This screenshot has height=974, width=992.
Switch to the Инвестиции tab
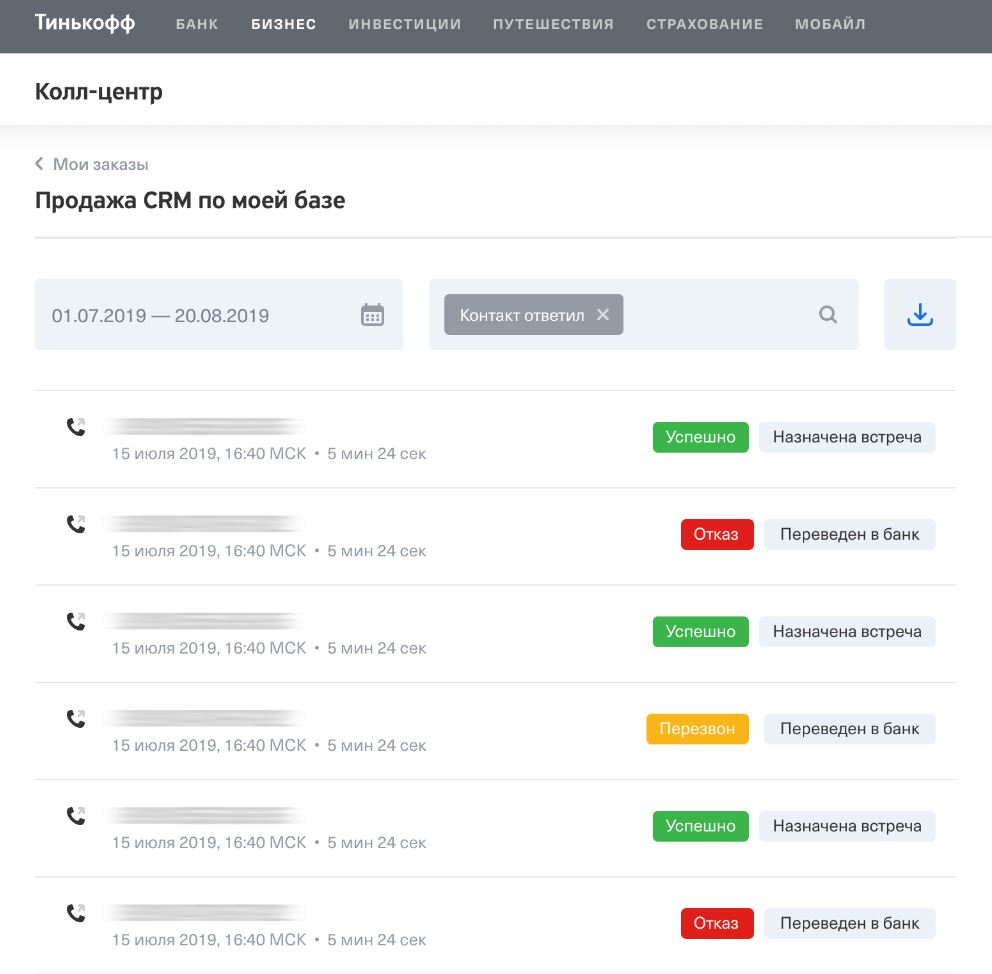click(x=404, y=24)
